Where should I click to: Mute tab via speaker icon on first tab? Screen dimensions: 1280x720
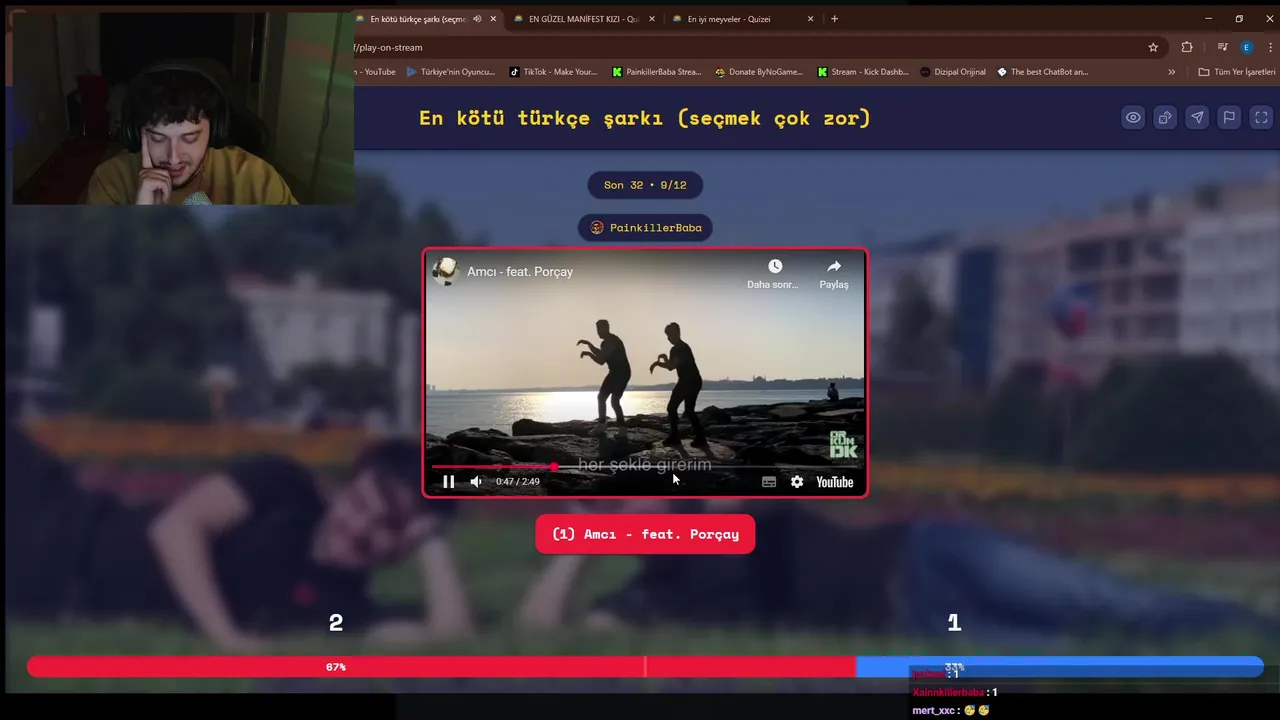pos(477,19)
